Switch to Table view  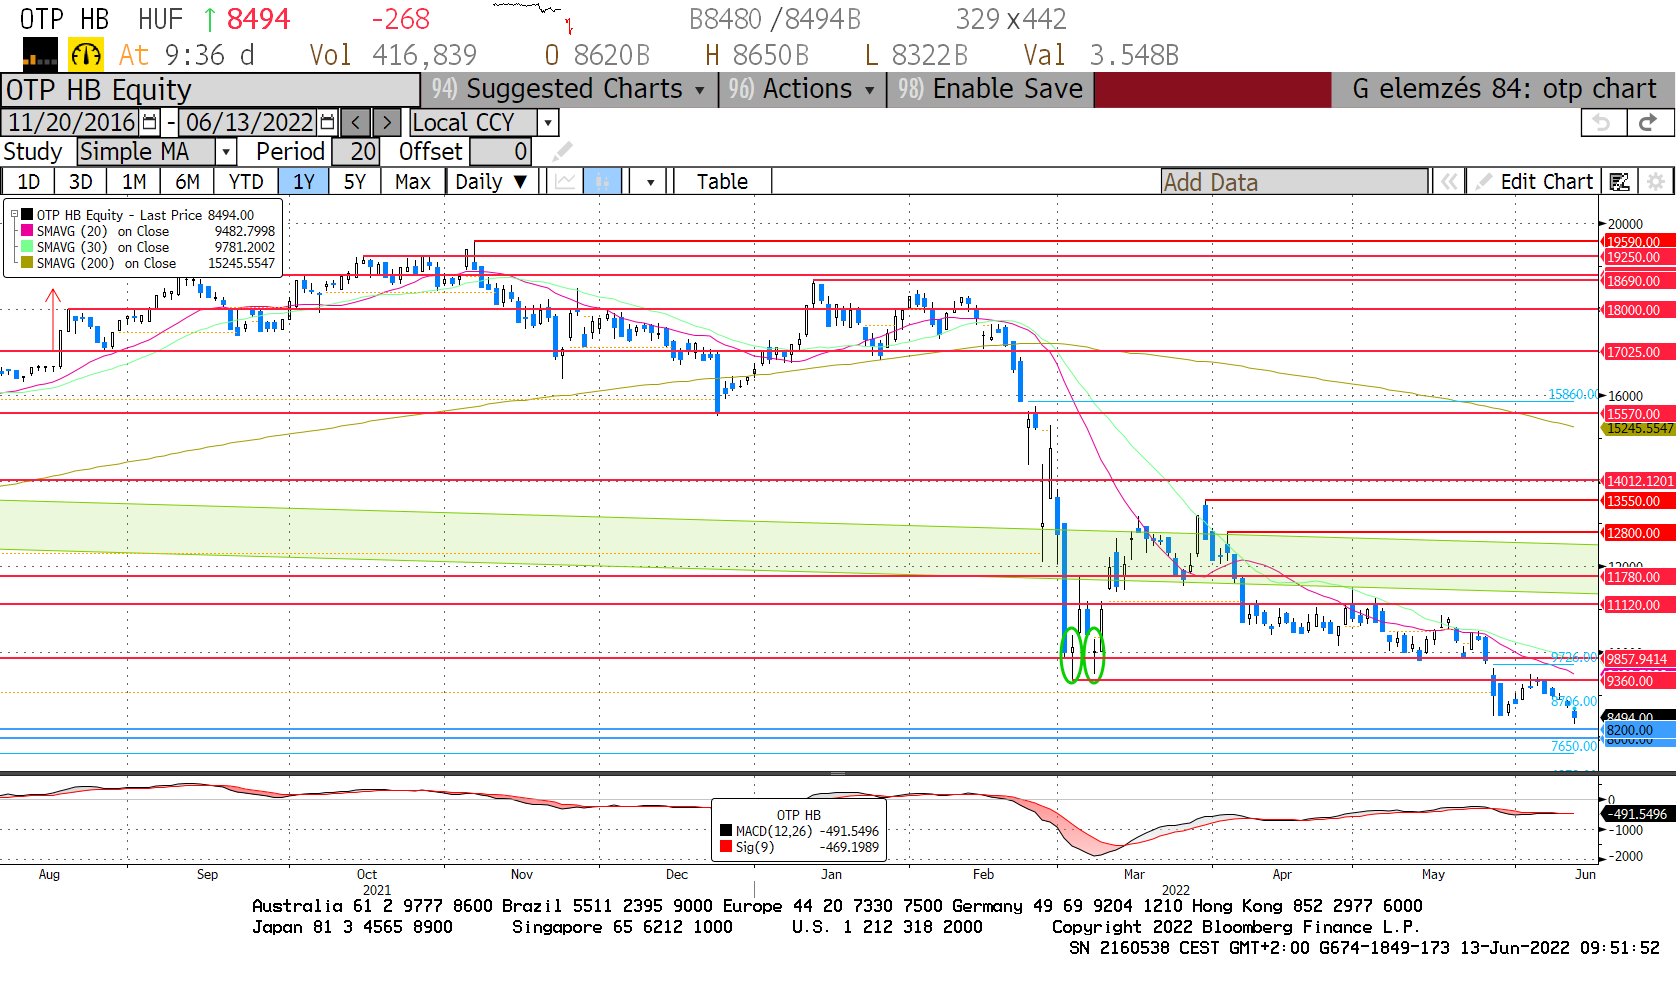(722, 181)
